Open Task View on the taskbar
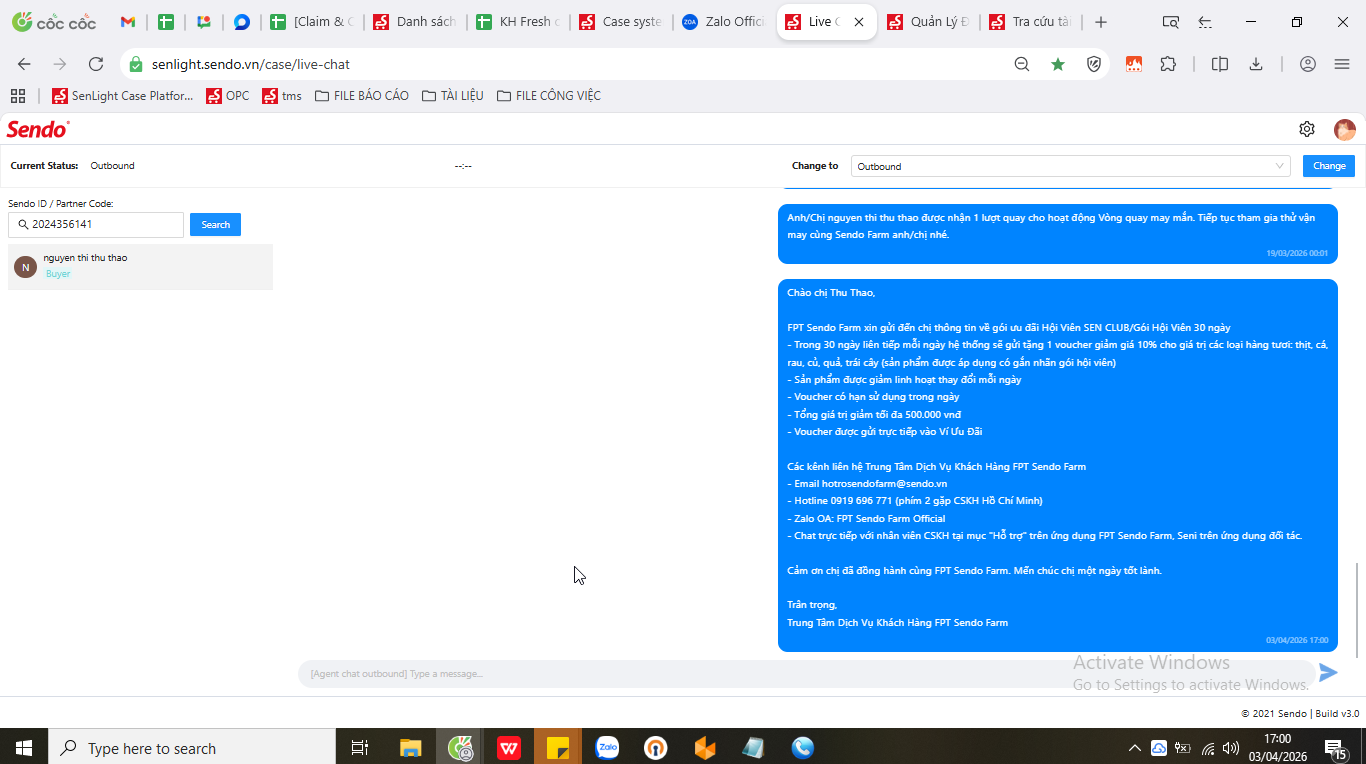This screenshot has height=764, width=1366. click(360, 747)
